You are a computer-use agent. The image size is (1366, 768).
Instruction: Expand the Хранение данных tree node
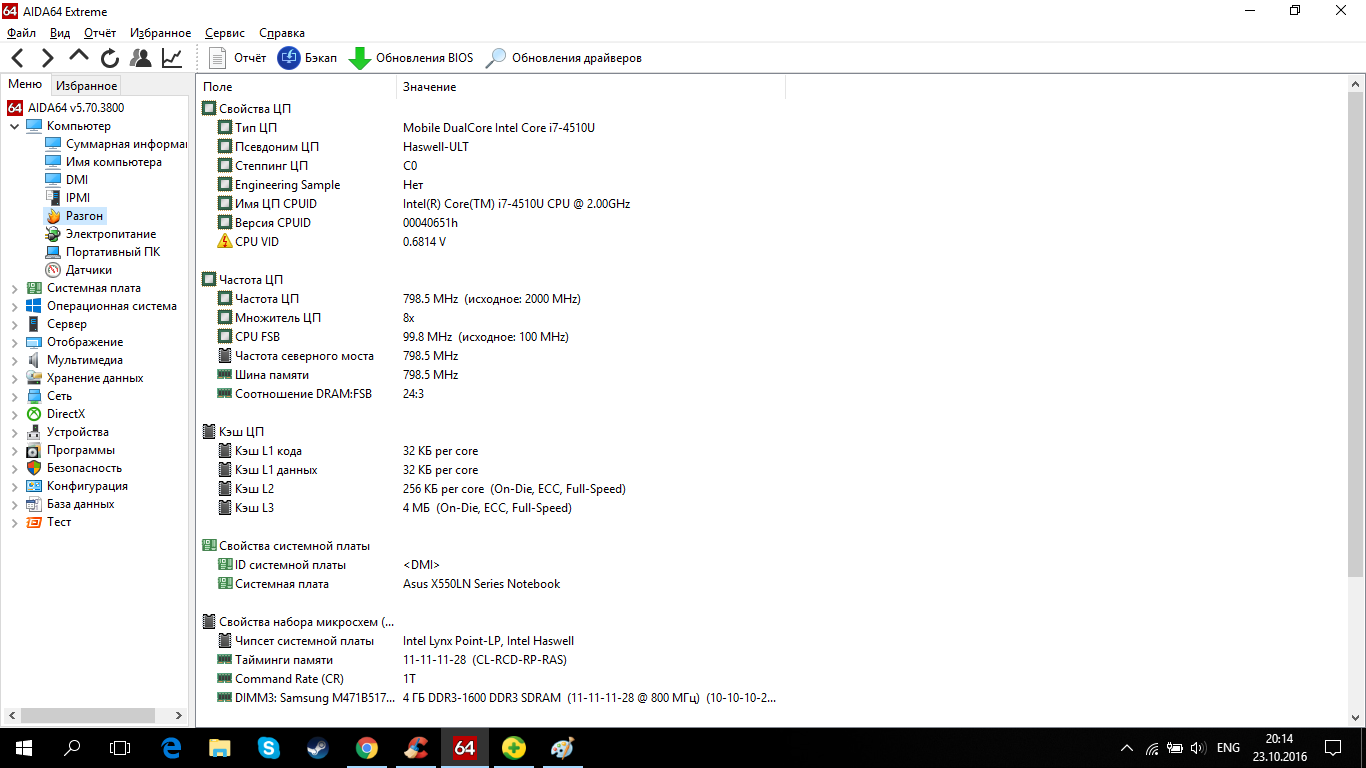coord(14,378)
